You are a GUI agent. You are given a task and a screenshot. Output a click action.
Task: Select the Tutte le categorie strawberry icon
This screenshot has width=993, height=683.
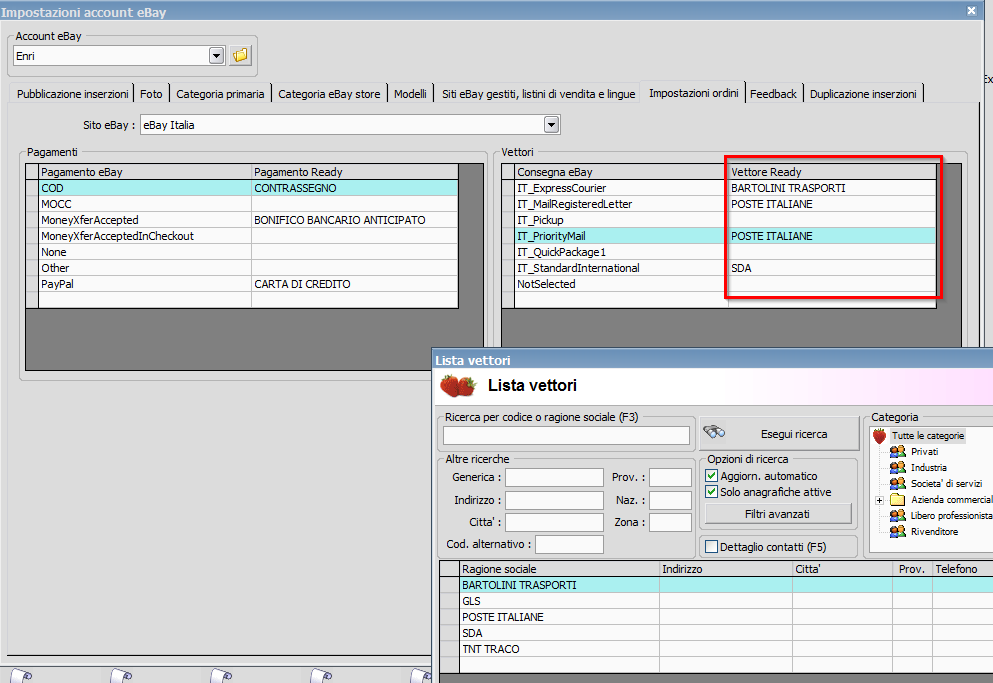[879, 436]
